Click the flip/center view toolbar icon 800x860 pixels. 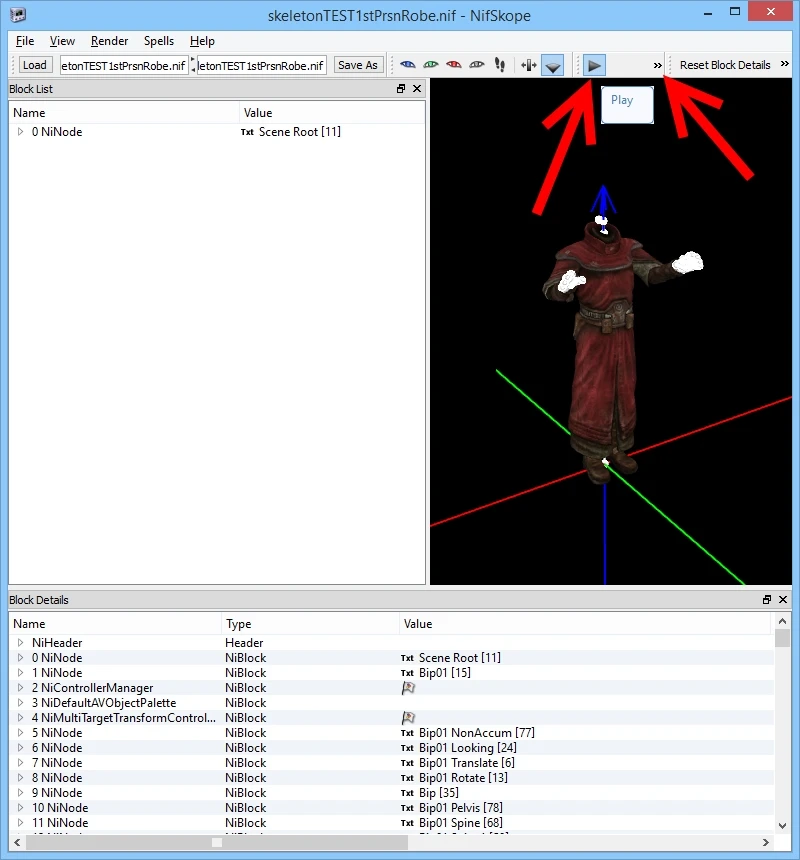click(529, 65)
